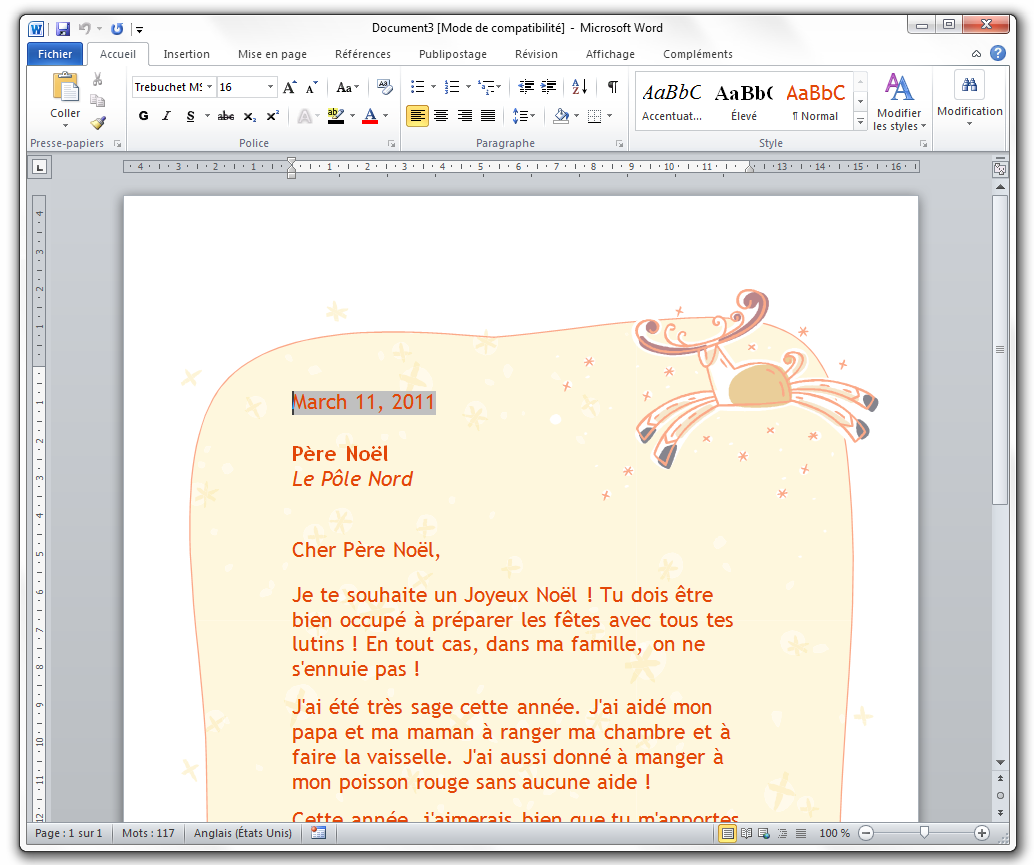
Task: Apply strikethrough with the abc icon
Action: pyautogui.click(x=226, y=116)
